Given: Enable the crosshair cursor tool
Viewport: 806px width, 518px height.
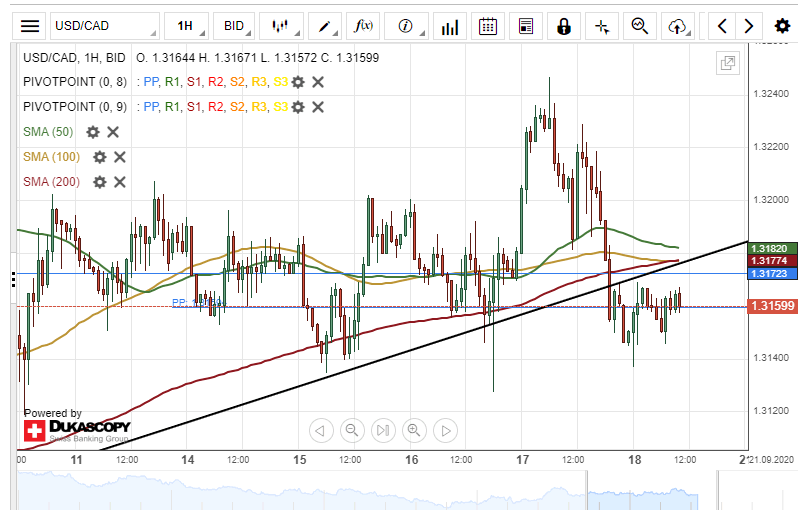Looking at the screenshot, I should 602,26.
